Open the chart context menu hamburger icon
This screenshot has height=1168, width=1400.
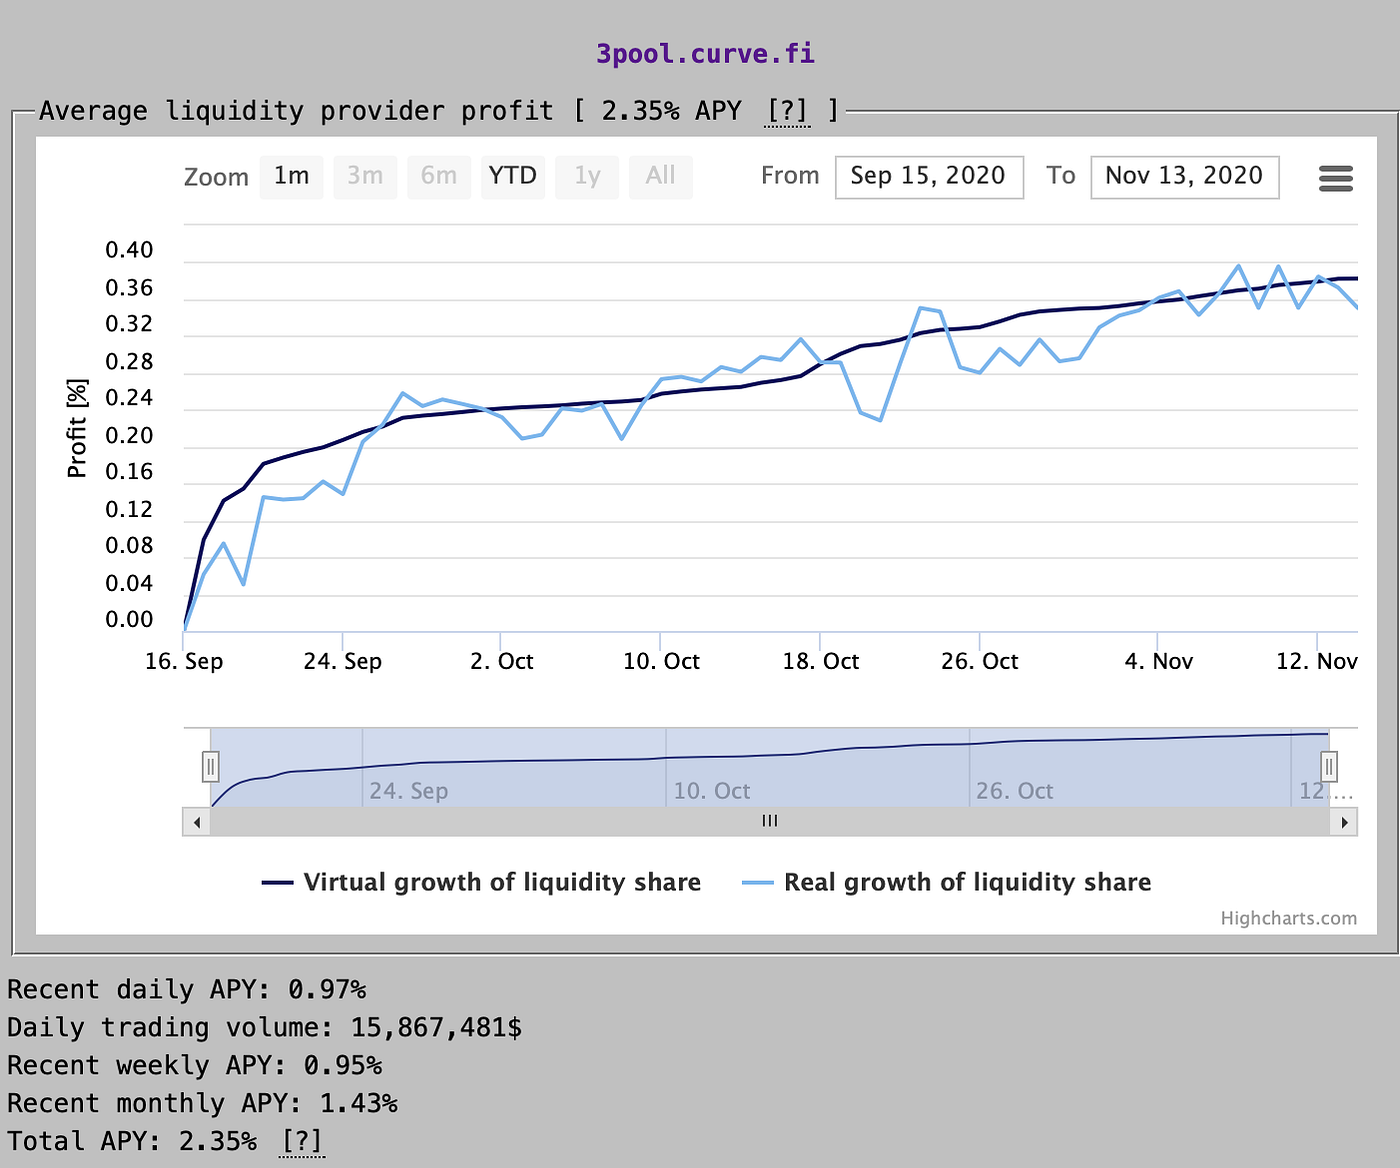point(1336,178)
